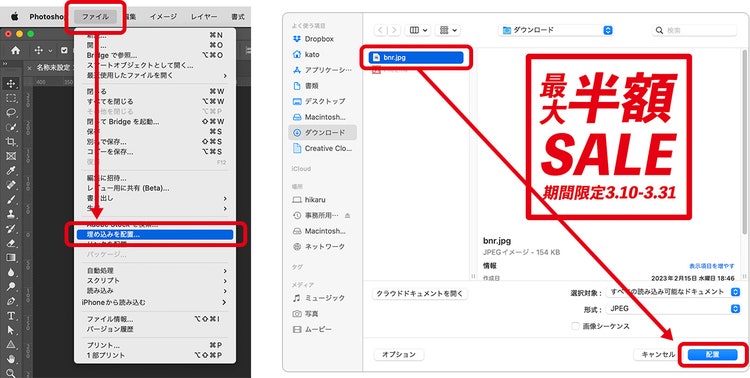Select the Brush tool
Viewport: 750px width, 378px height.
pyautogui.click(x=11, y=200)
